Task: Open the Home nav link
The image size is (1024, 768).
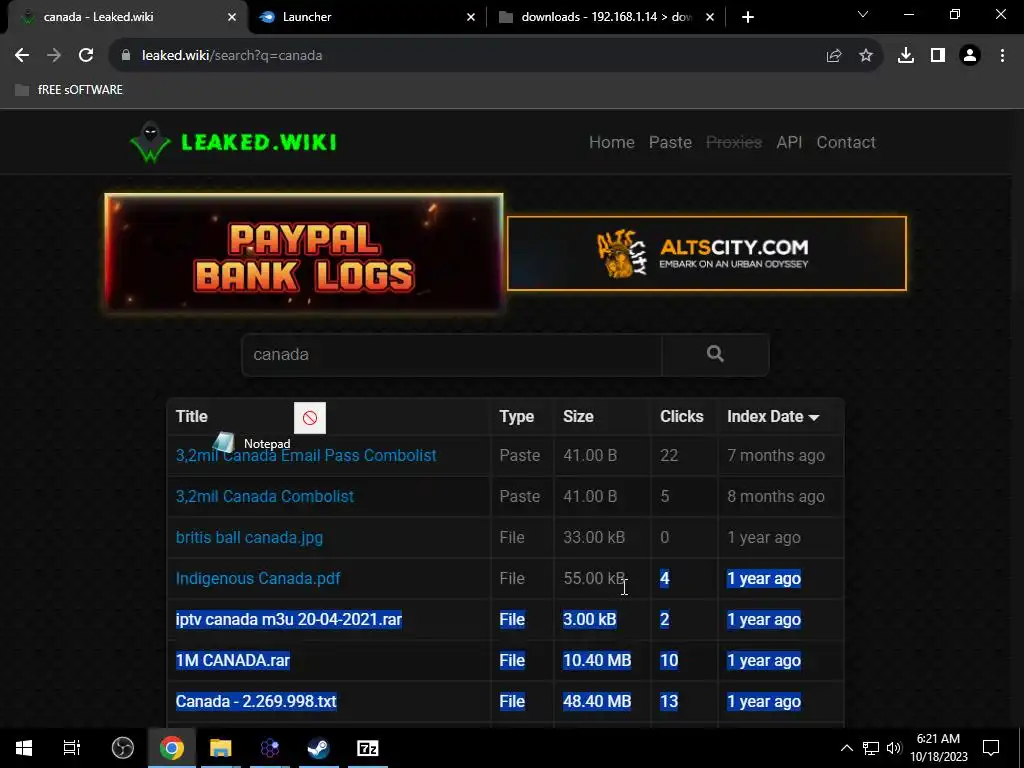Action: pos(612,142)
